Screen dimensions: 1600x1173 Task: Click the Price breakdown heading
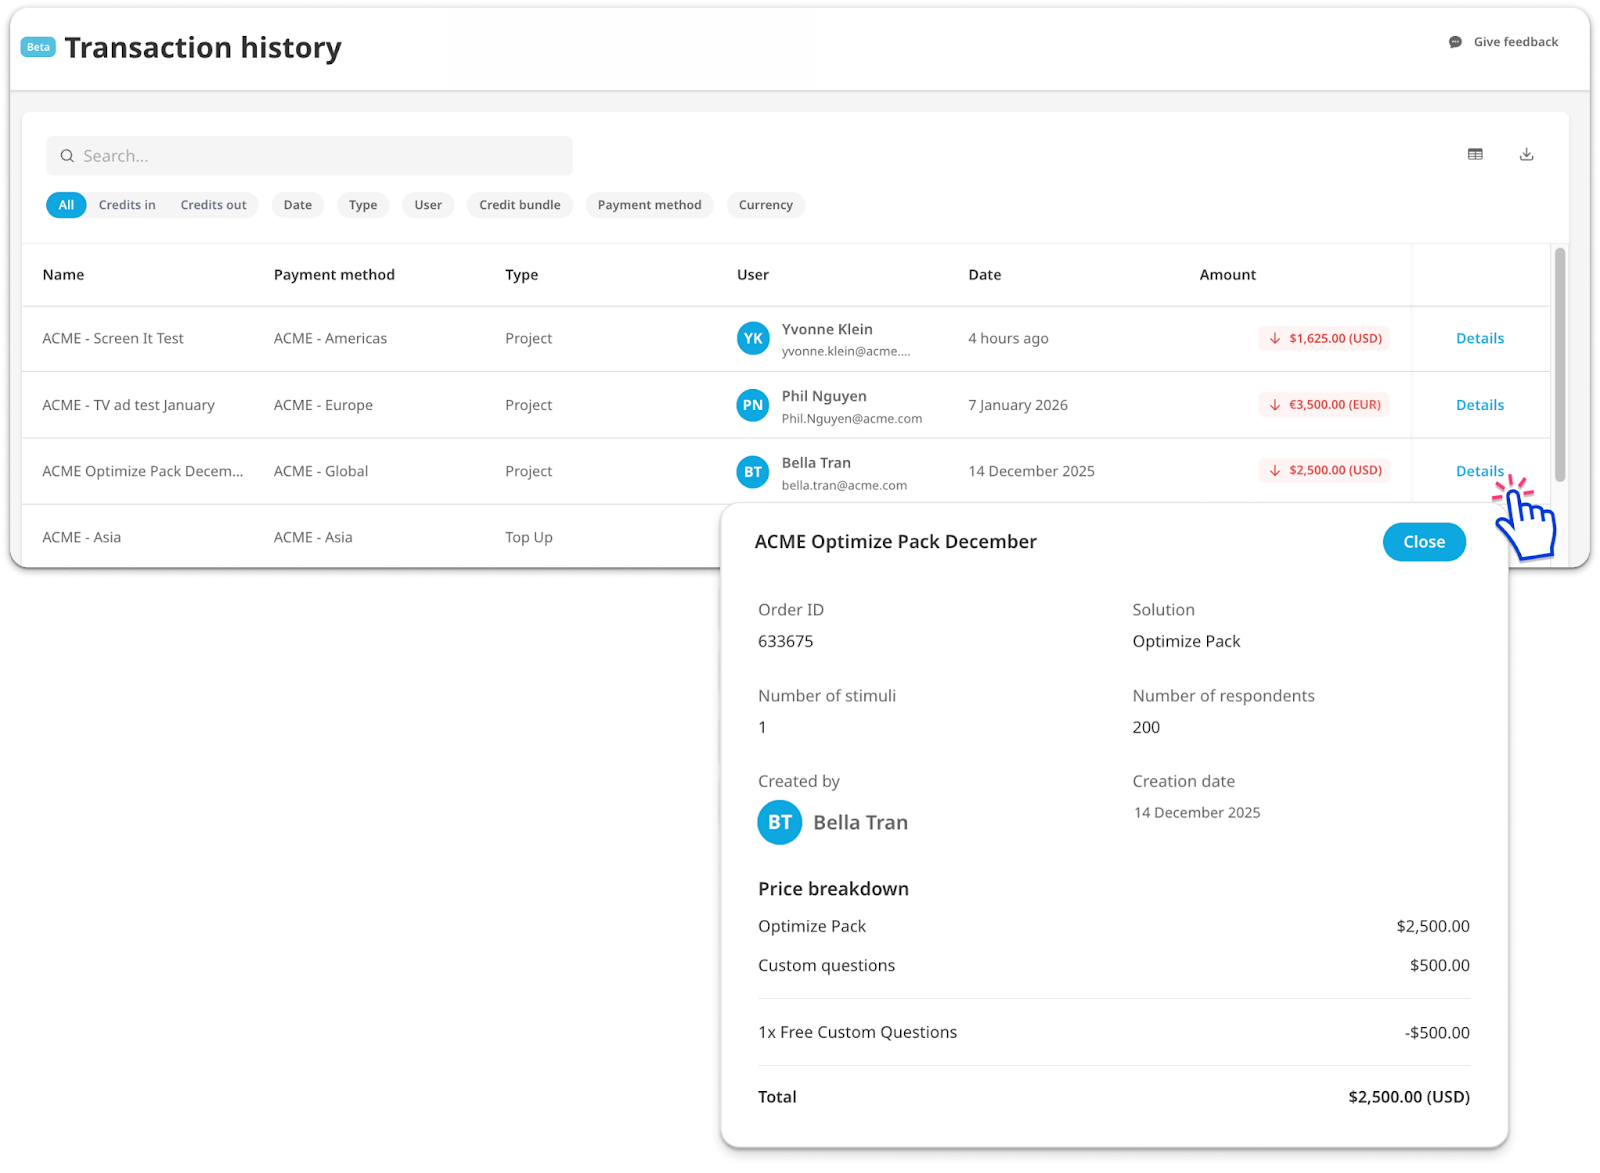click(x=833, y=889)
